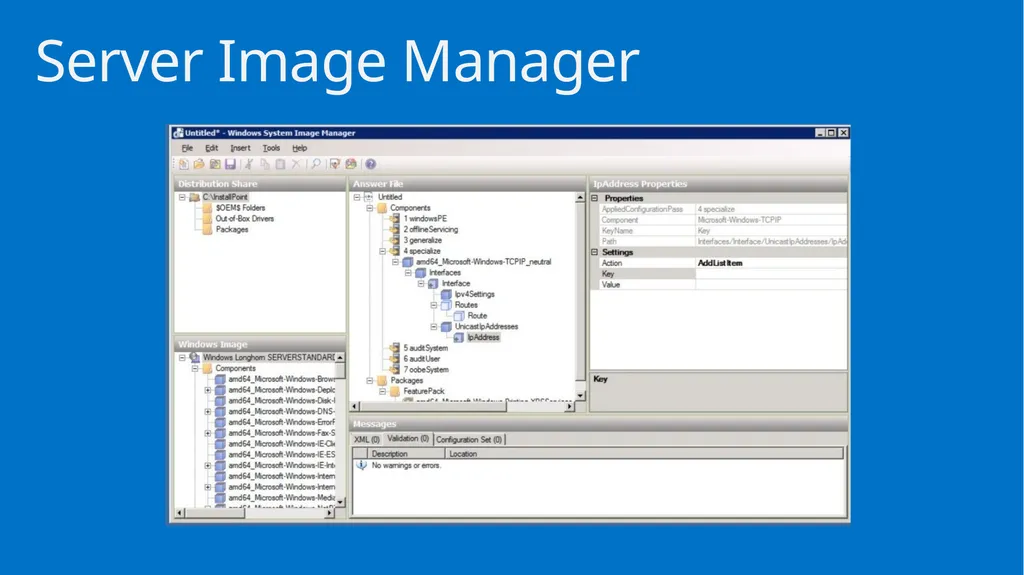Click the Path property value
Image resolution: width=1024 pixels, height=575 pixels.
click(x=771, y=241)
